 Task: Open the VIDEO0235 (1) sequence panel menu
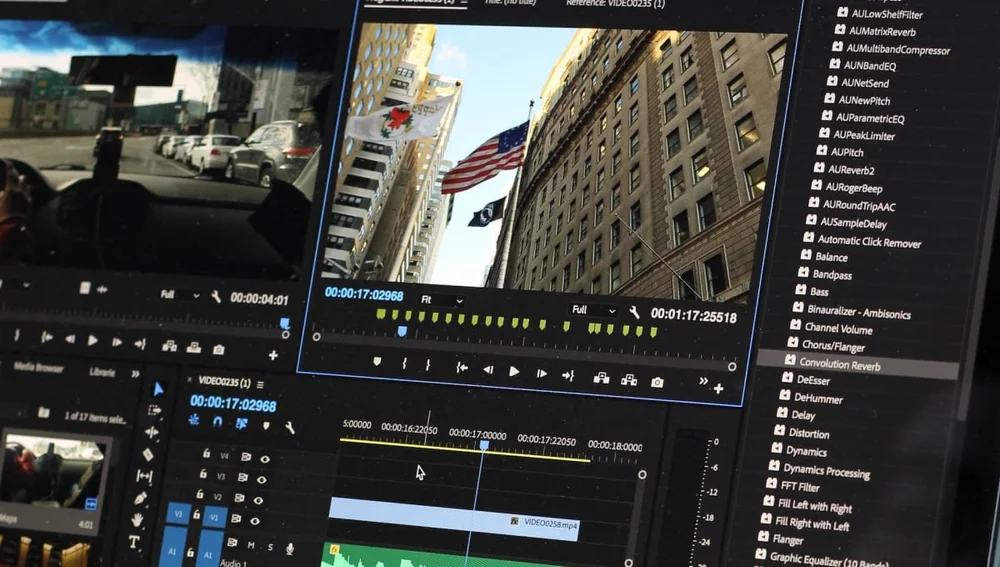click(x=260, y=385)
